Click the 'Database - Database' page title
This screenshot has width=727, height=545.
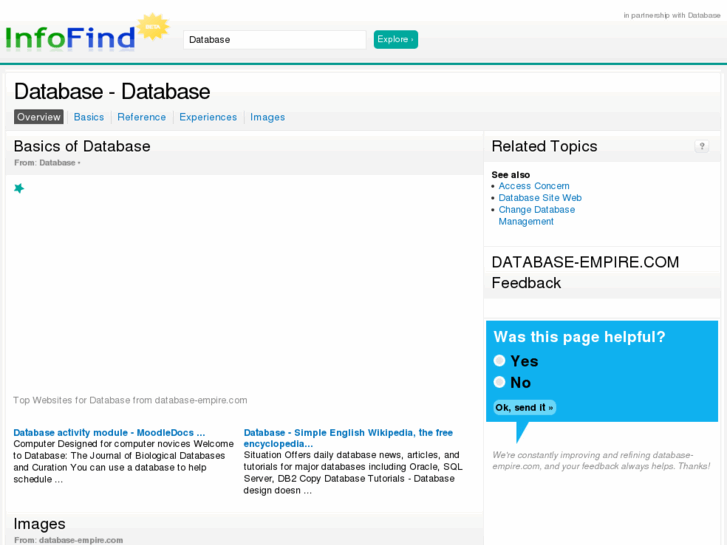coord(112,91)
